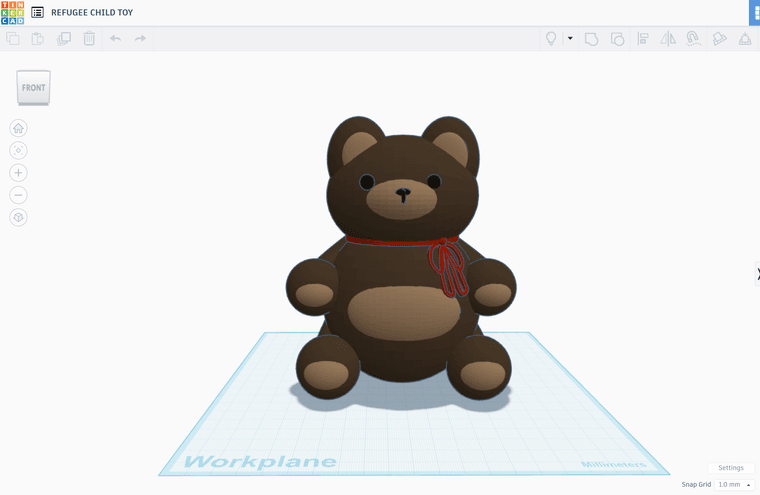Expand the collapsed shapes panel arrow
The width and height of the screenshot is (760, 495).
757,274
